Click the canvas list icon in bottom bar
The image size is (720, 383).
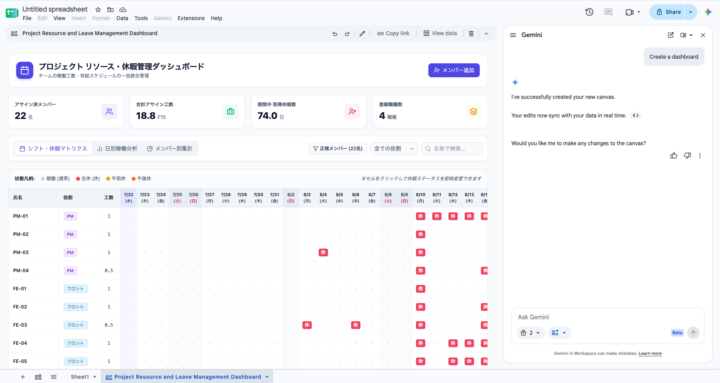[38, 377]
